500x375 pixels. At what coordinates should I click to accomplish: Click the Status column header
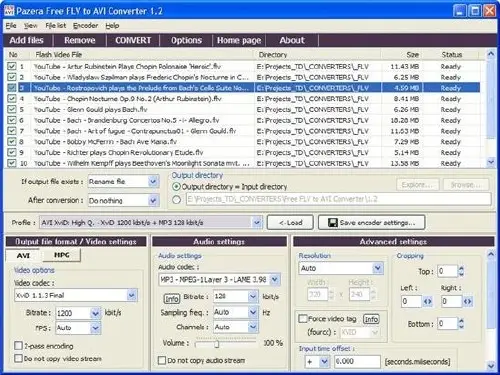coord(452,55)
